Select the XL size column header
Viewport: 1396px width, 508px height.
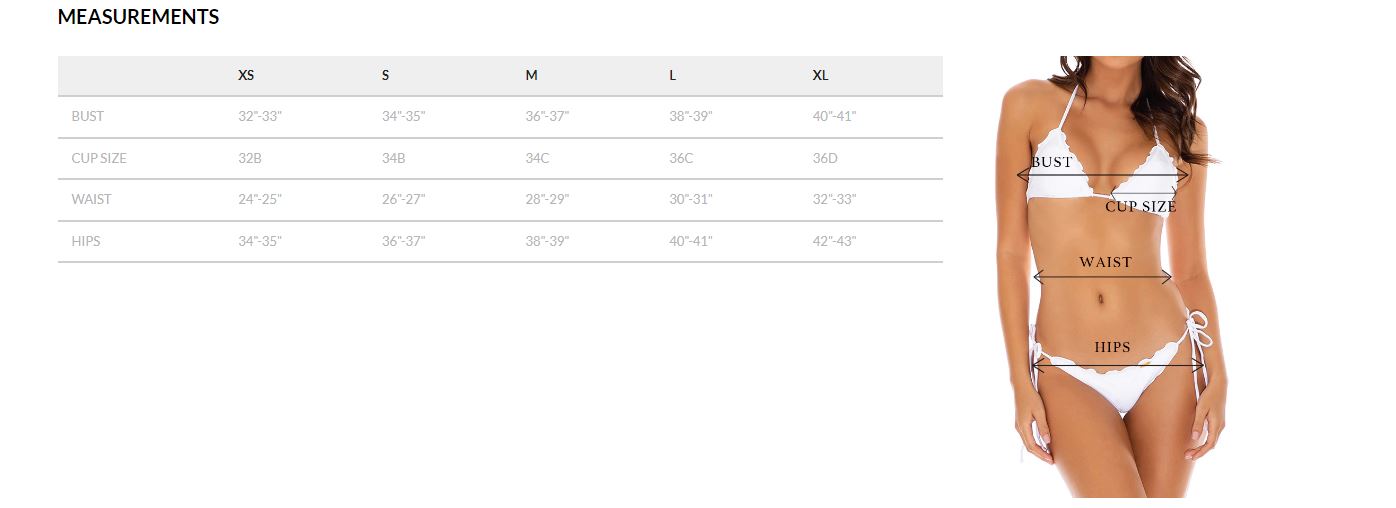click(x=821, y=76)
